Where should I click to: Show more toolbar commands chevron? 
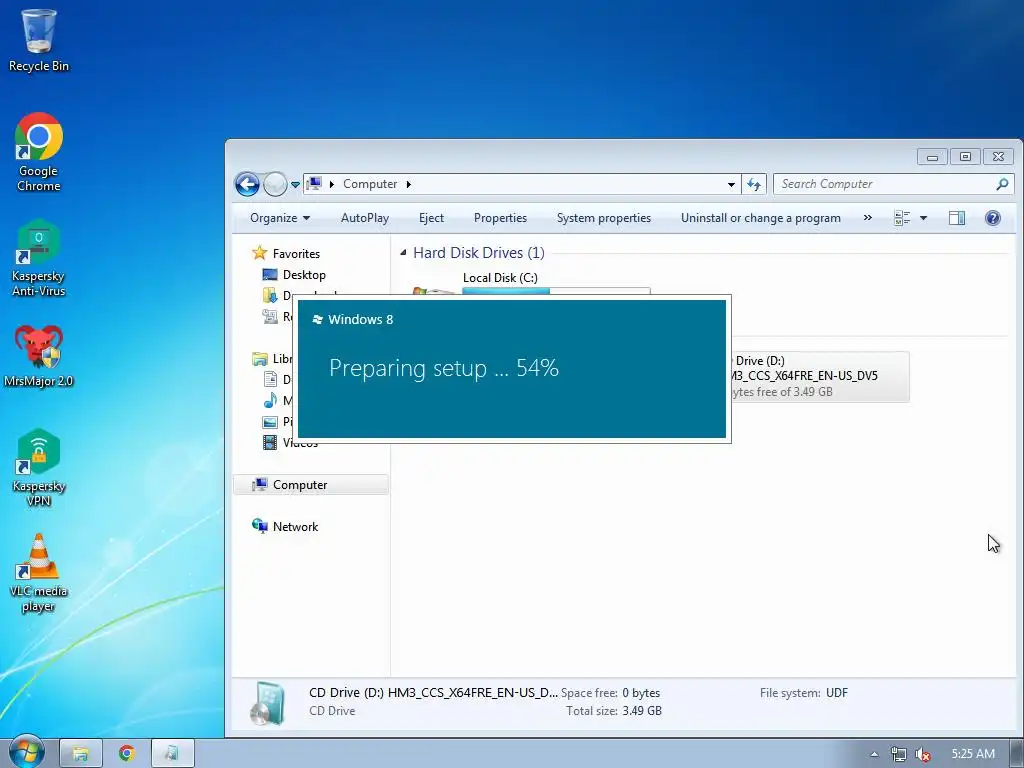pyautogui.click(x=867, y=218)
